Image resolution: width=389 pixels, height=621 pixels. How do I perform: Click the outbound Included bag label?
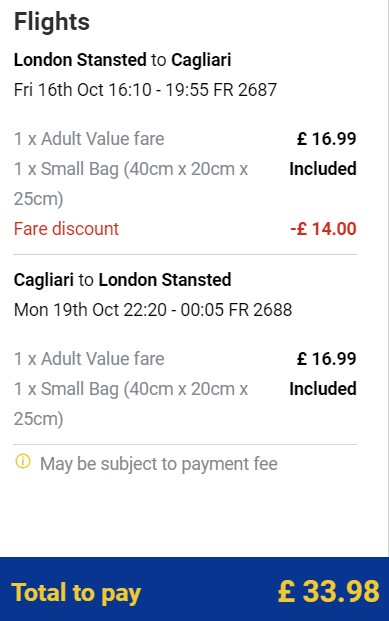pos(323,169)
